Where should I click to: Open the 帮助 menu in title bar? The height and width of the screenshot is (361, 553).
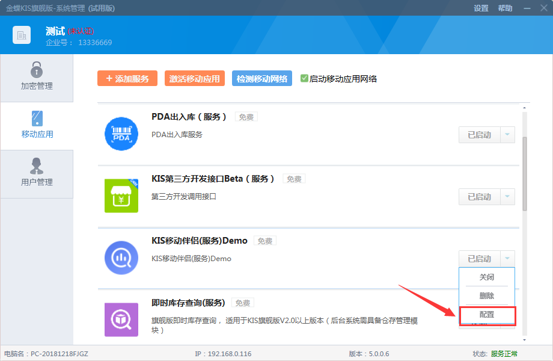pos(505,8)
